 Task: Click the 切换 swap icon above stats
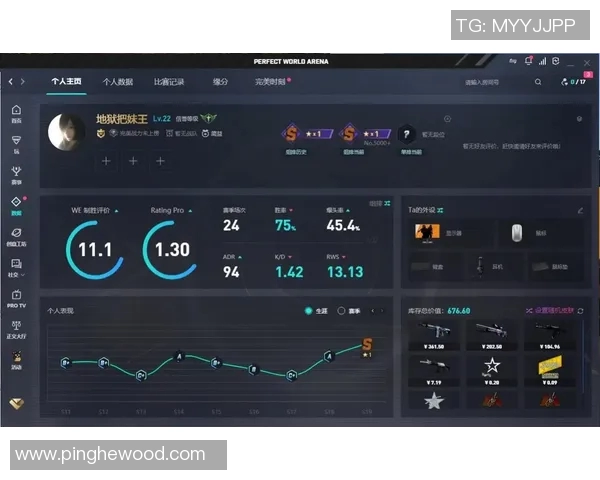pyautogui.click(x=387, y=203)
